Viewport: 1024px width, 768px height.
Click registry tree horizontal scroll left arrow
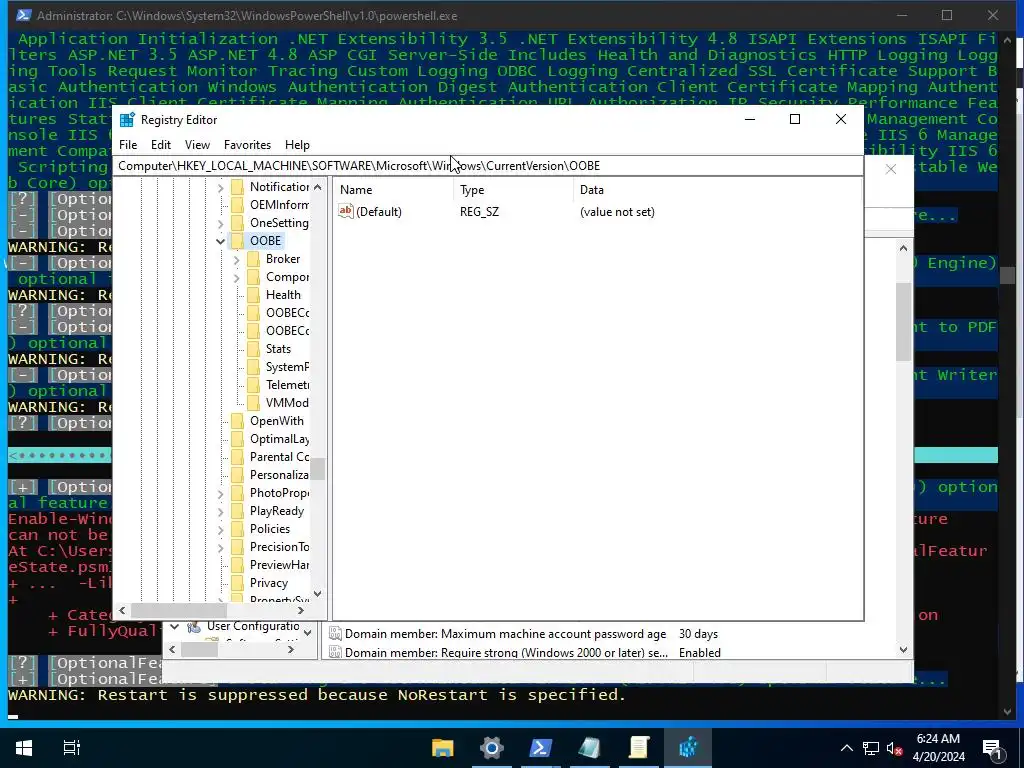point(122,611)
